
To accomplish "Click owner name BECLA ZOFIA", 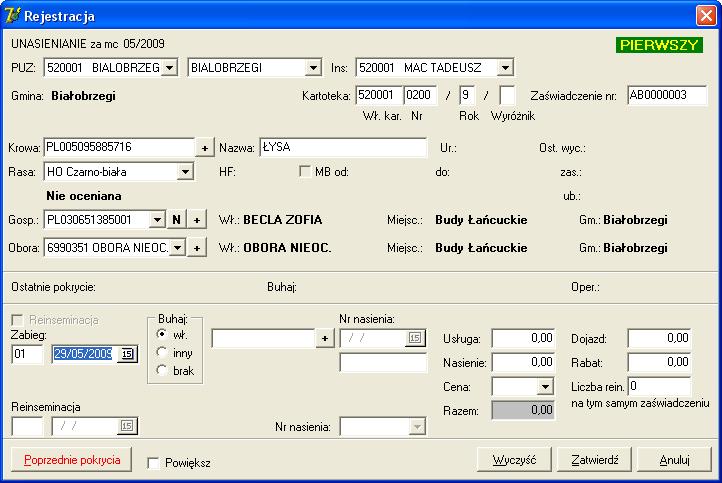I will (x=282, y=220).
